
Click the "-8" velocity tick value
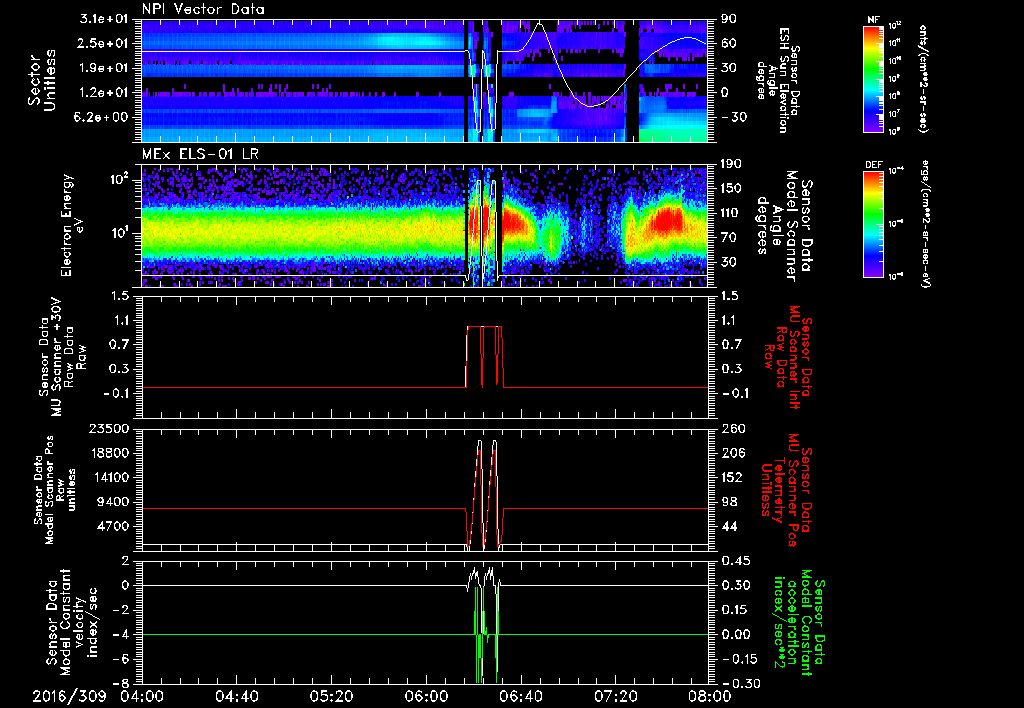pyautogui.click(x=120, y=684)
